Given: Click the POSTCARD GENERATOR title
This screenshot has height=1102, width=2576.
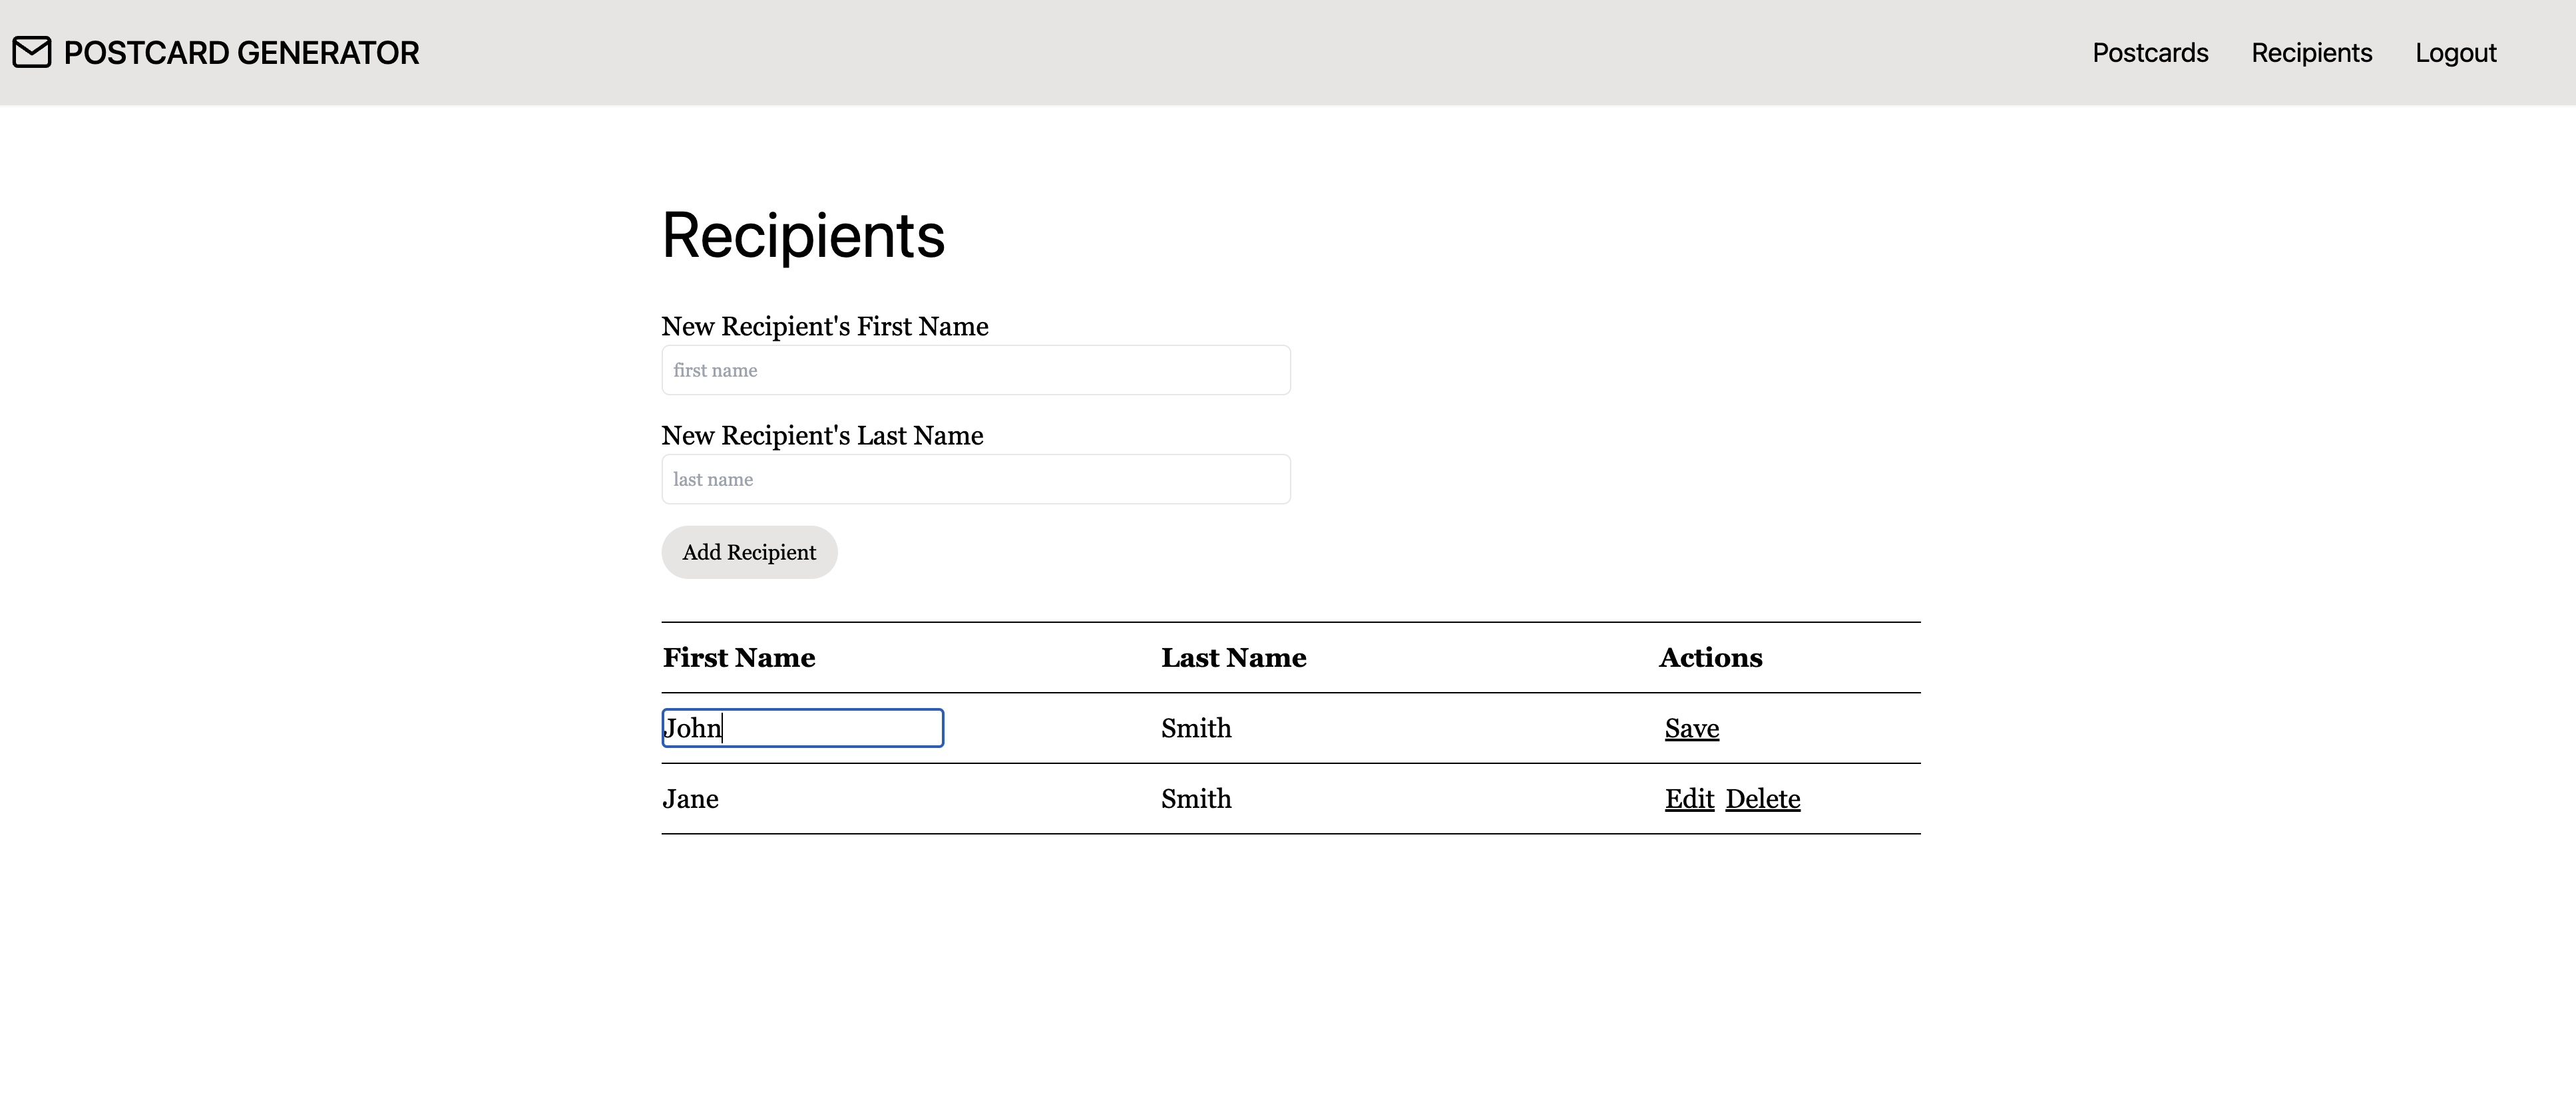Looking at the screenshot, I should (241, 53).
